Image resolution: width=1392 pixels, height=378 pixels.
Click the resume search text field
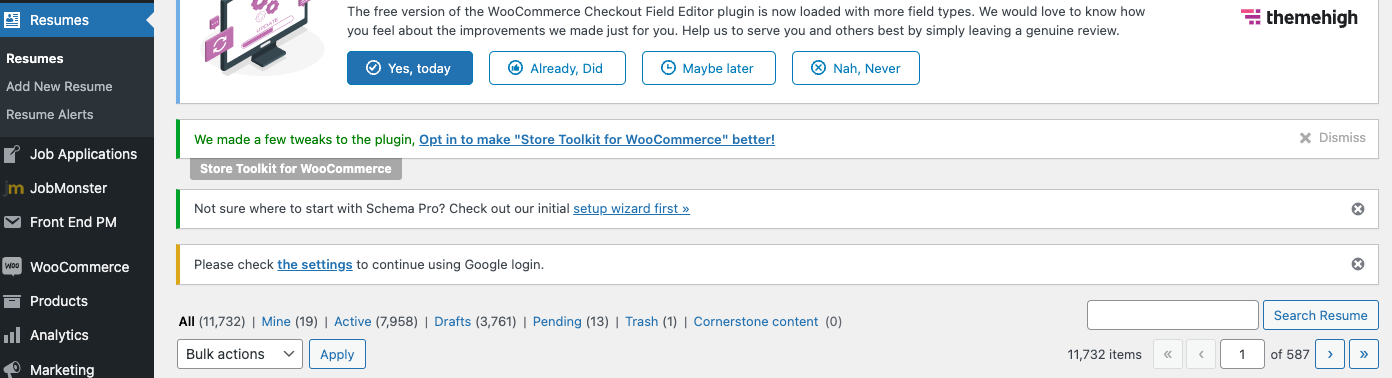pos(1173,315)
